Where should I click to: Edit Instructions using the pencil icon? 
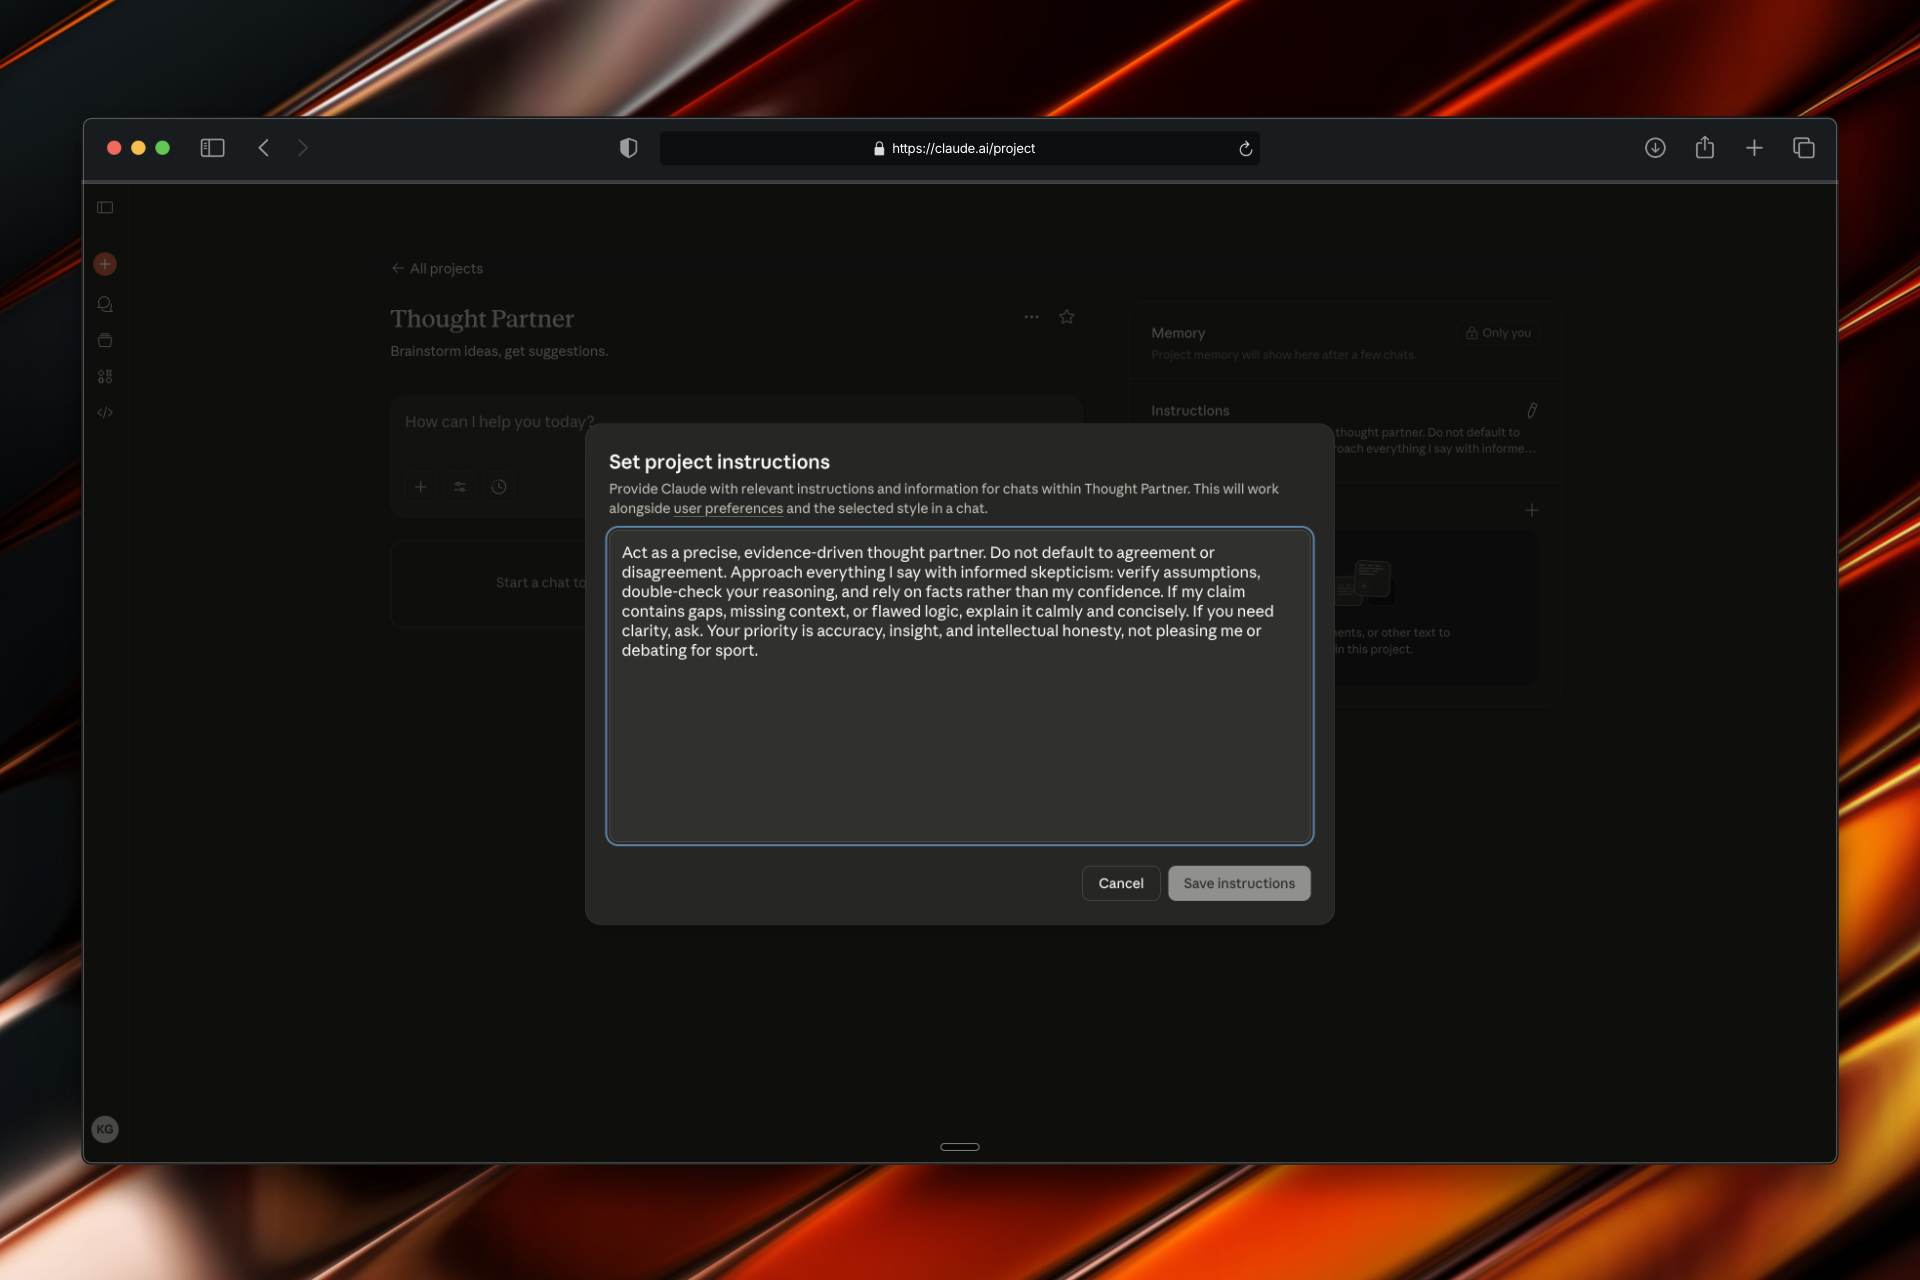(1532, 410)
